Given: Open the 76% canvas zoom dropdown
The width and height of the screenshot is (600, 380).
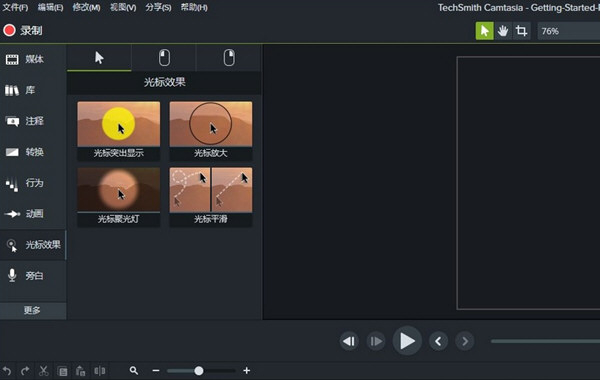Looking at the screenshot, I should point(569,31).
